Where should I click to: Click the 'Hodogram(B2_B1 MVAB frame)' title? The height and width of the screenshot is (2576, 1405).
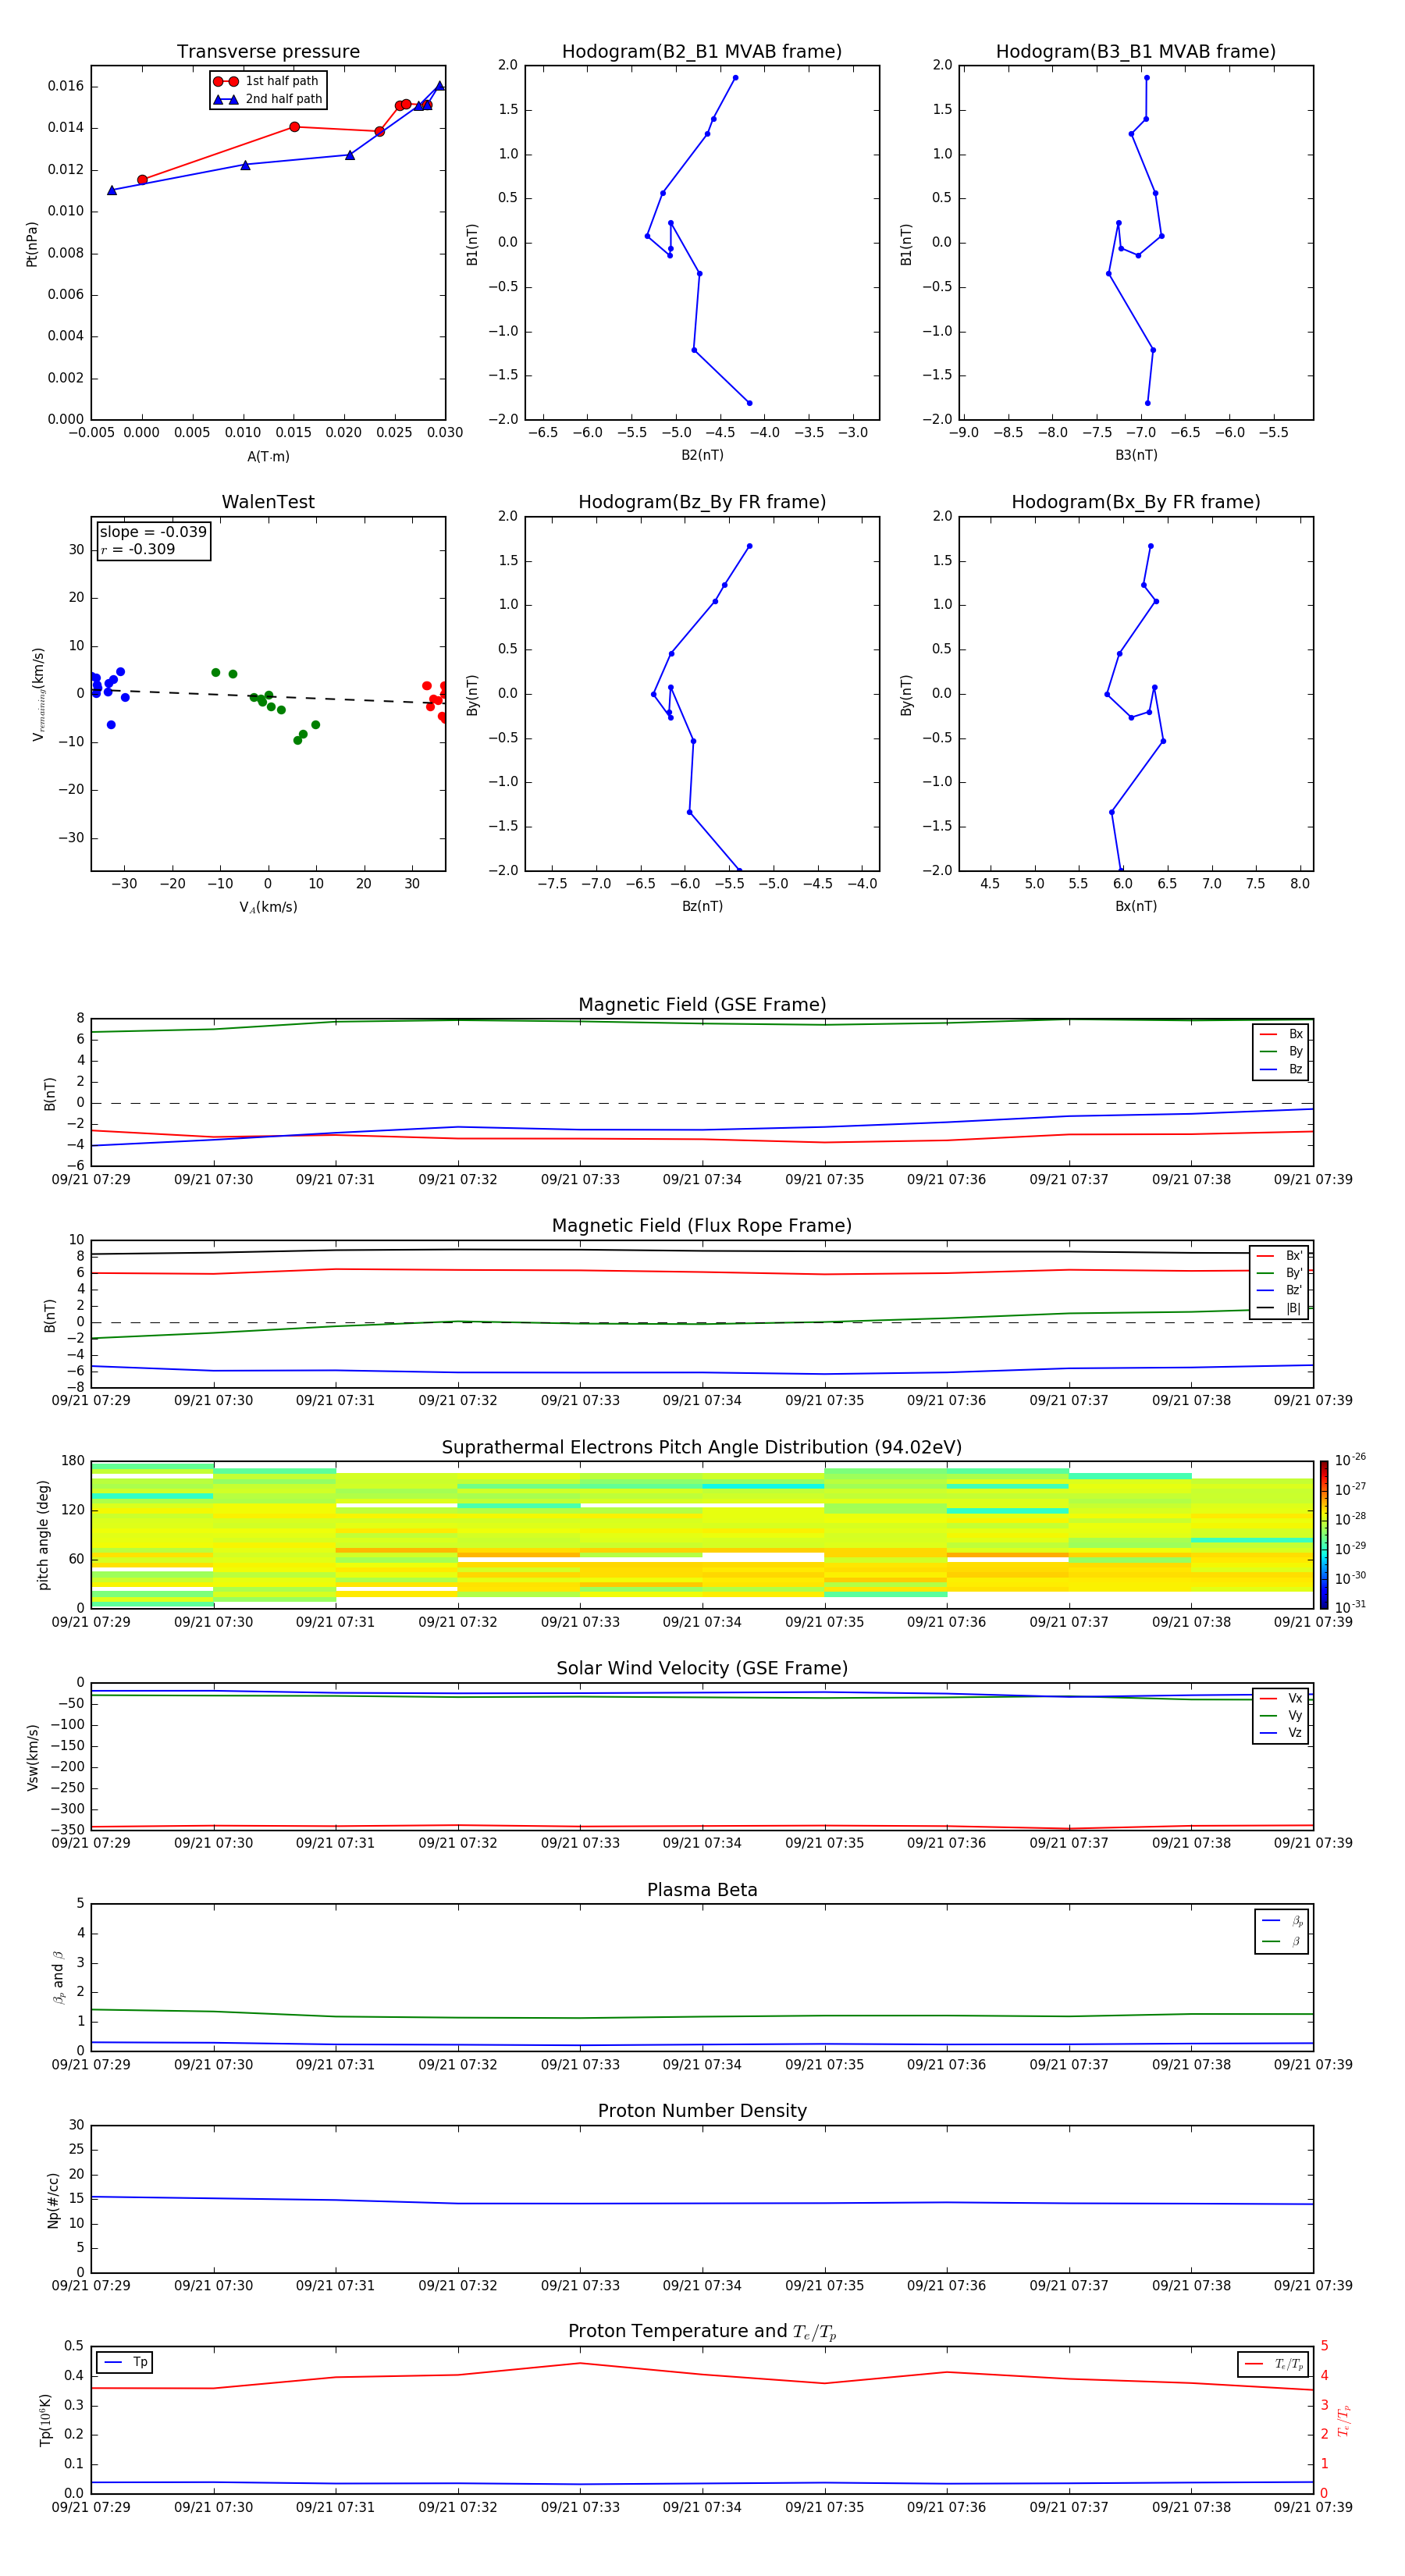click(702, 52)
